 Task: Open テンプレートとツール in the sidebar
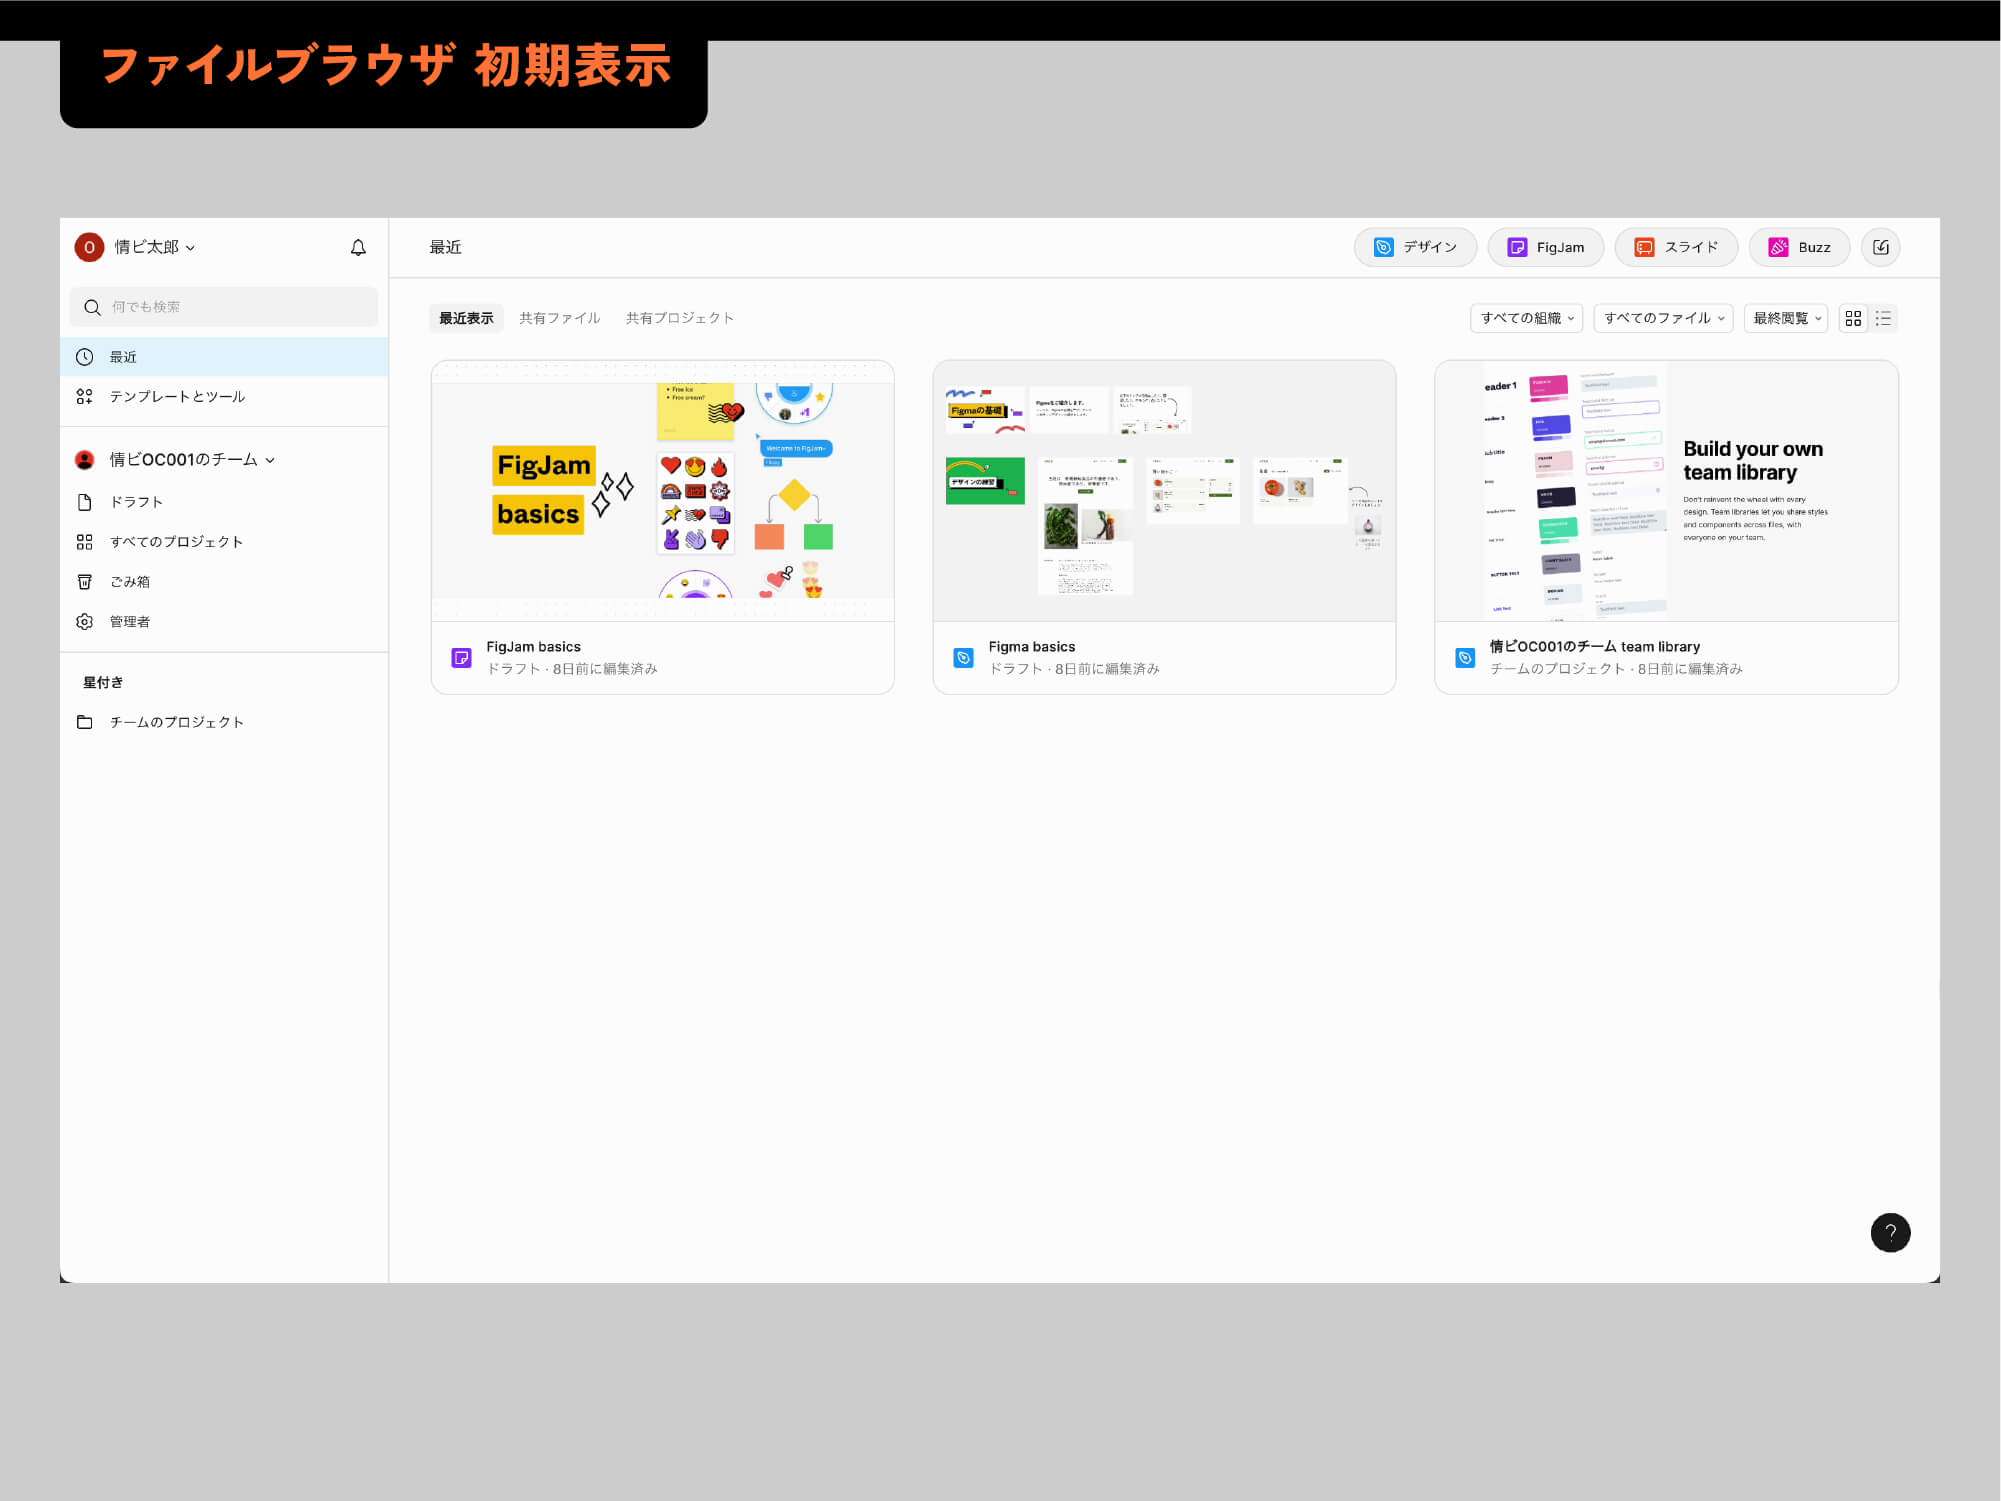[224, 397]
